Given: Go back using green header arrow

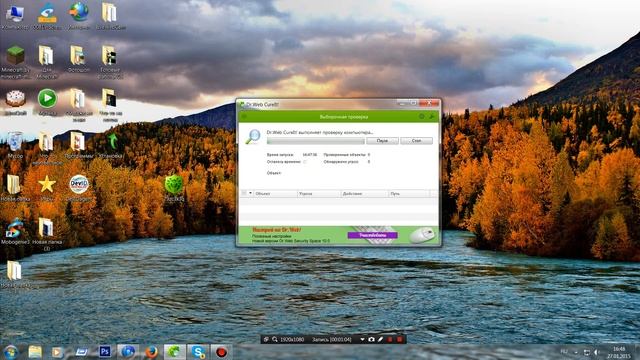Looking at the screenshot, I should point(244,117).
